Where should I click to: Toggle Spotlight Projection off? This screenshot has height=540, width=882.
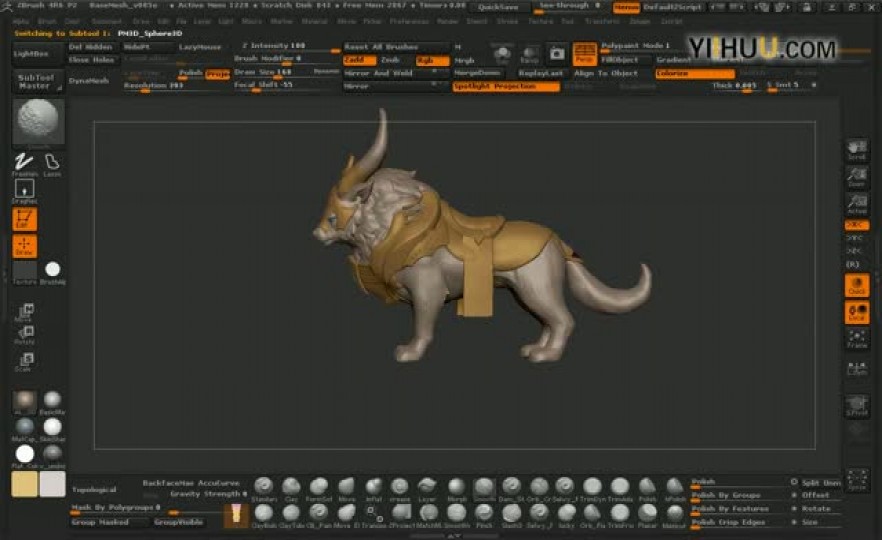pyautogui.click(x=506, y=87)
